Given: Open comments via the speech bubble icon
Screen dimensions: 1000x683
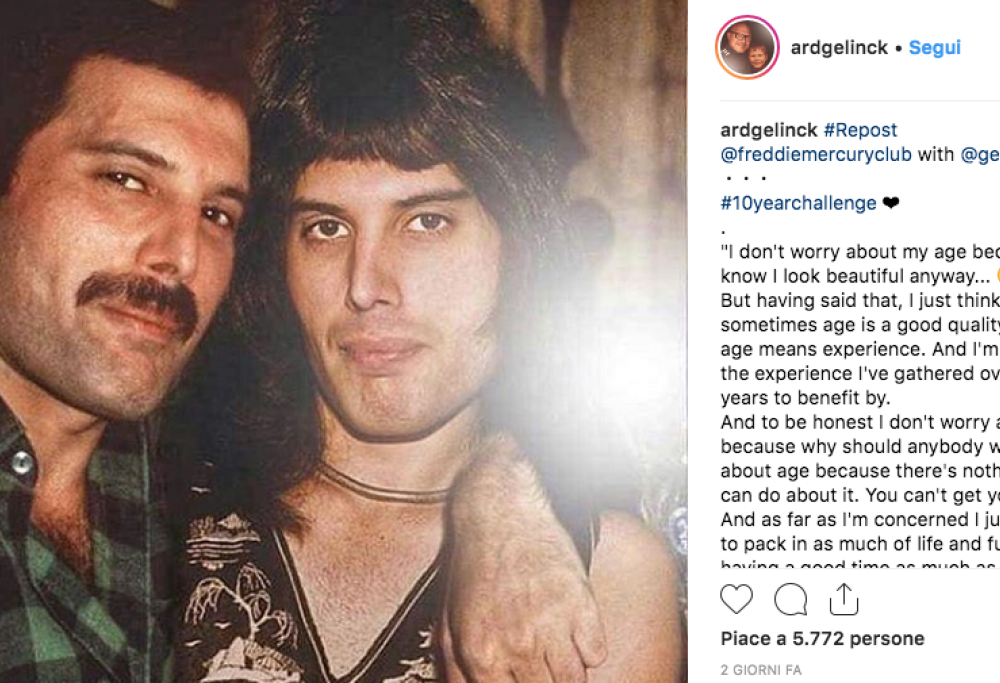Looking at the screenshot, I should (790, 599).
